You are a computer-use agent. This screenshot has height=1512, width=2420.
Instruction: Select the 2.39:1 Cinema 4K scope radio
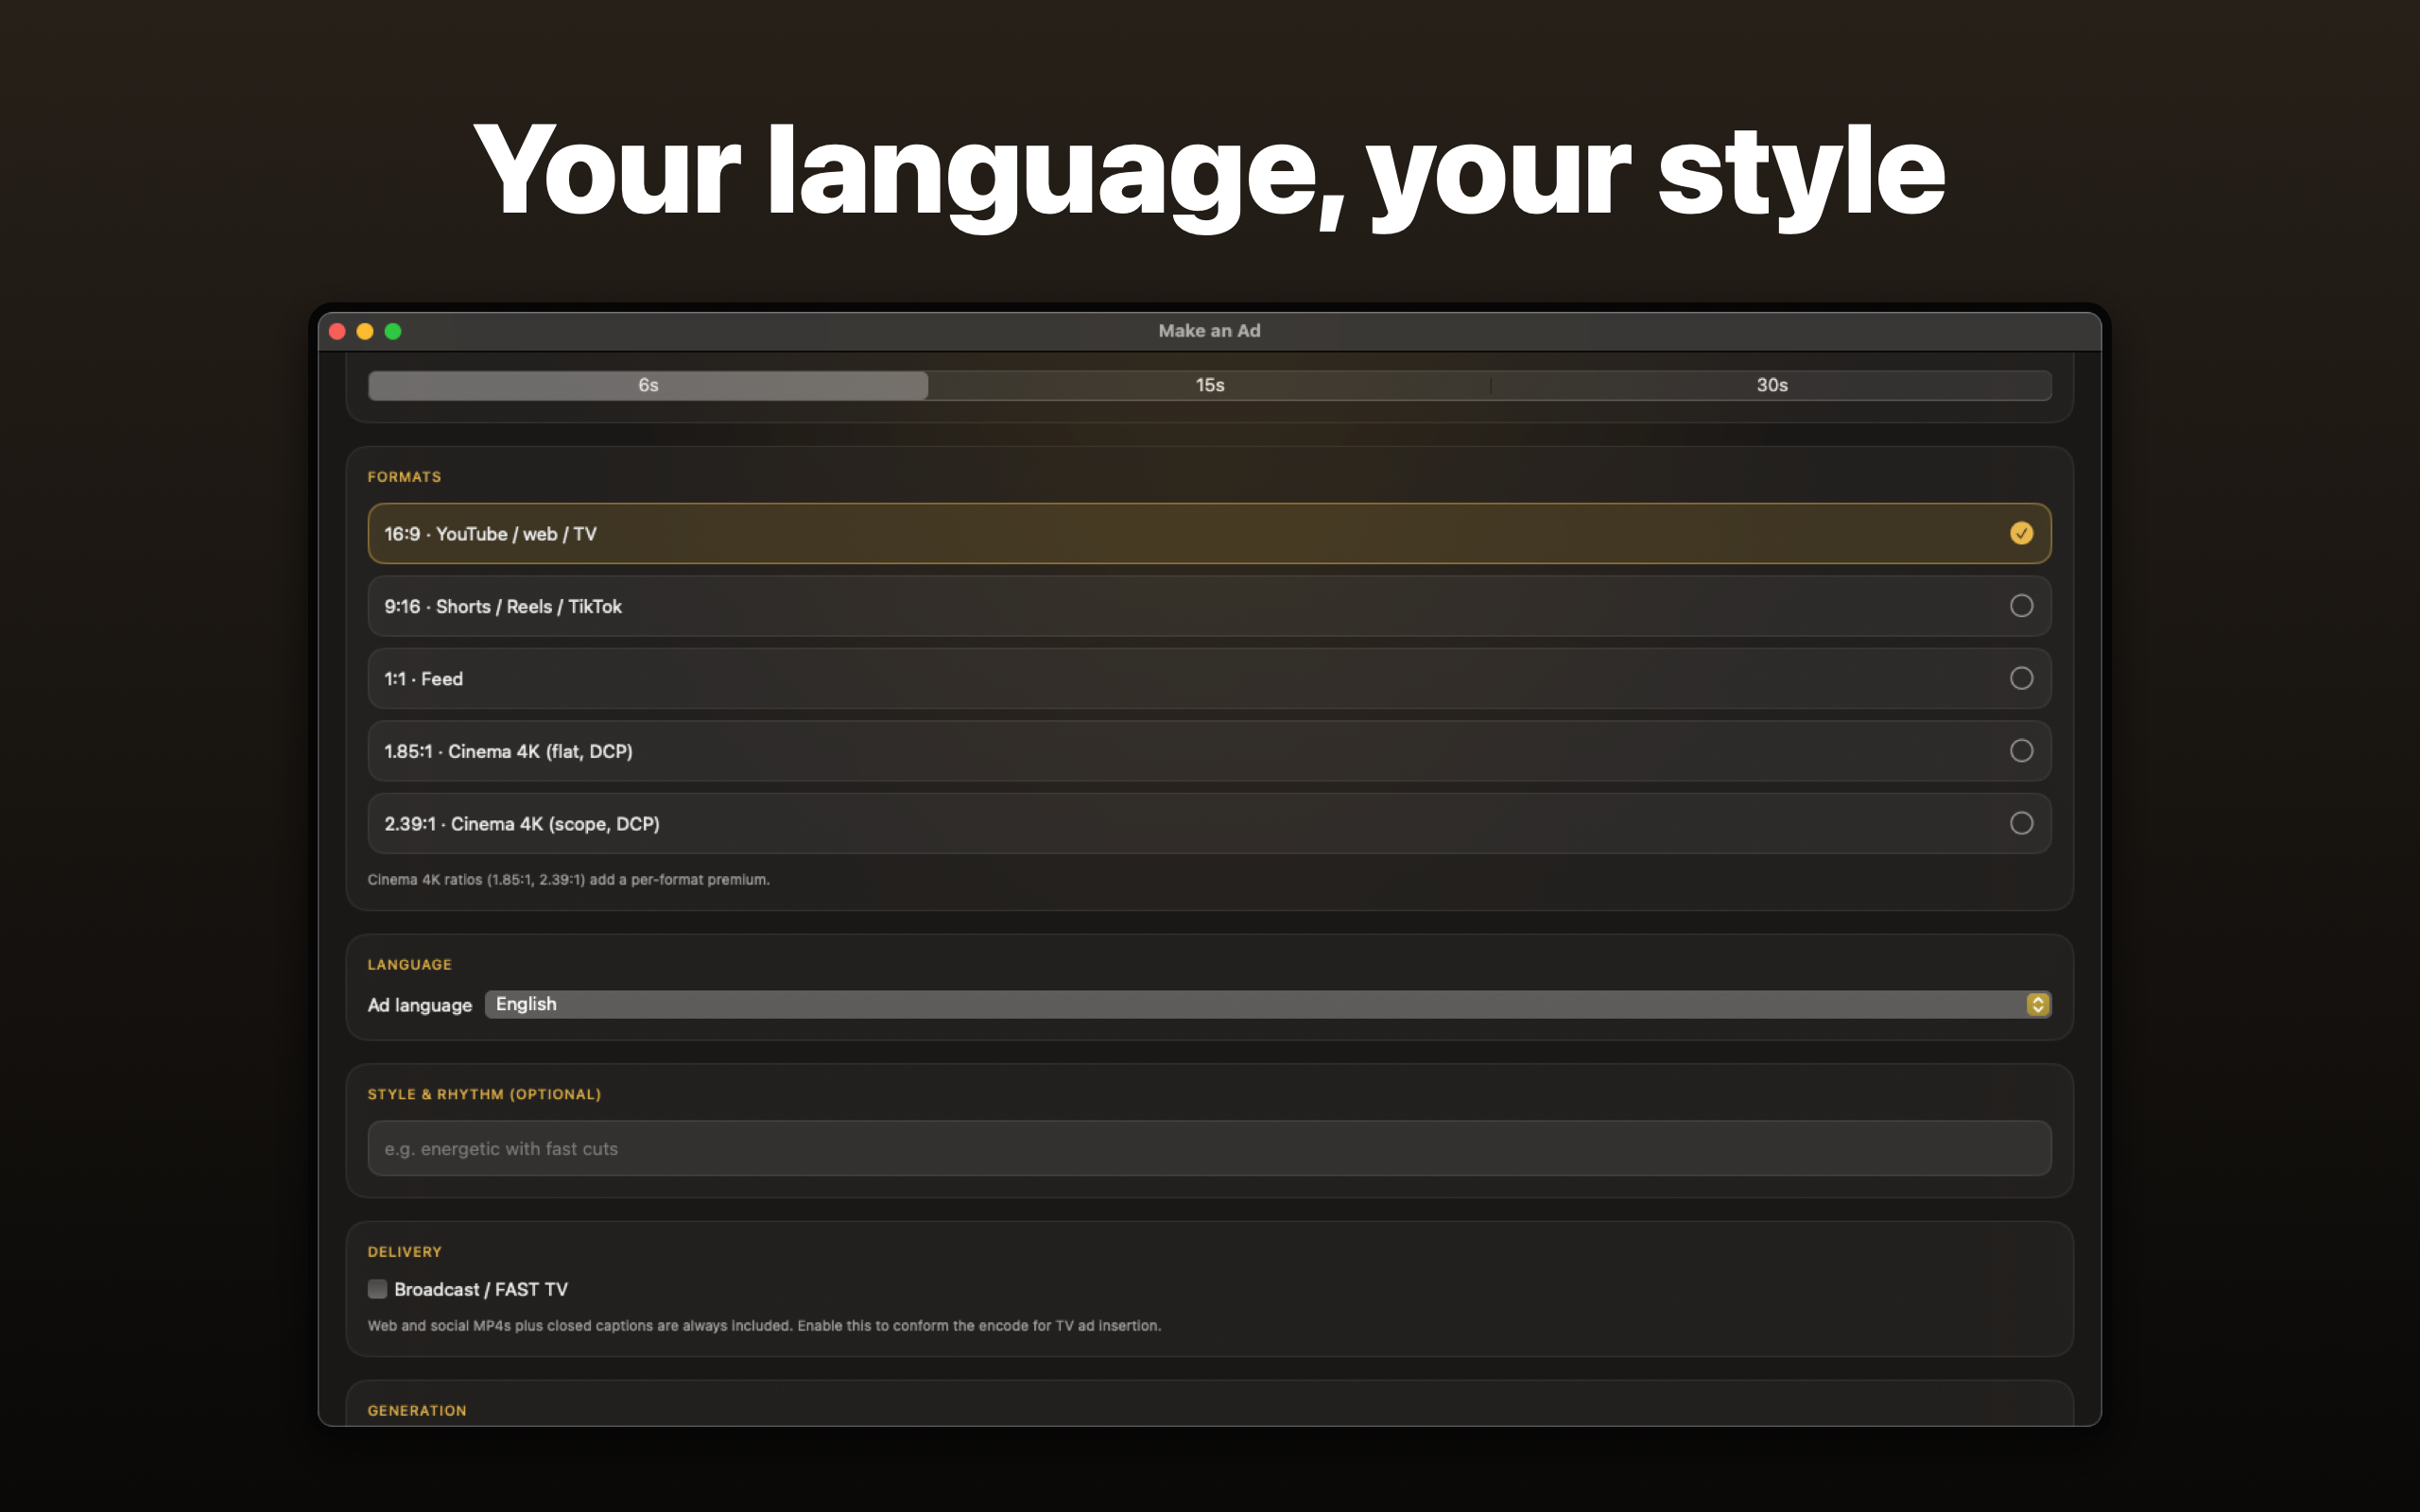click(2021, 823)
